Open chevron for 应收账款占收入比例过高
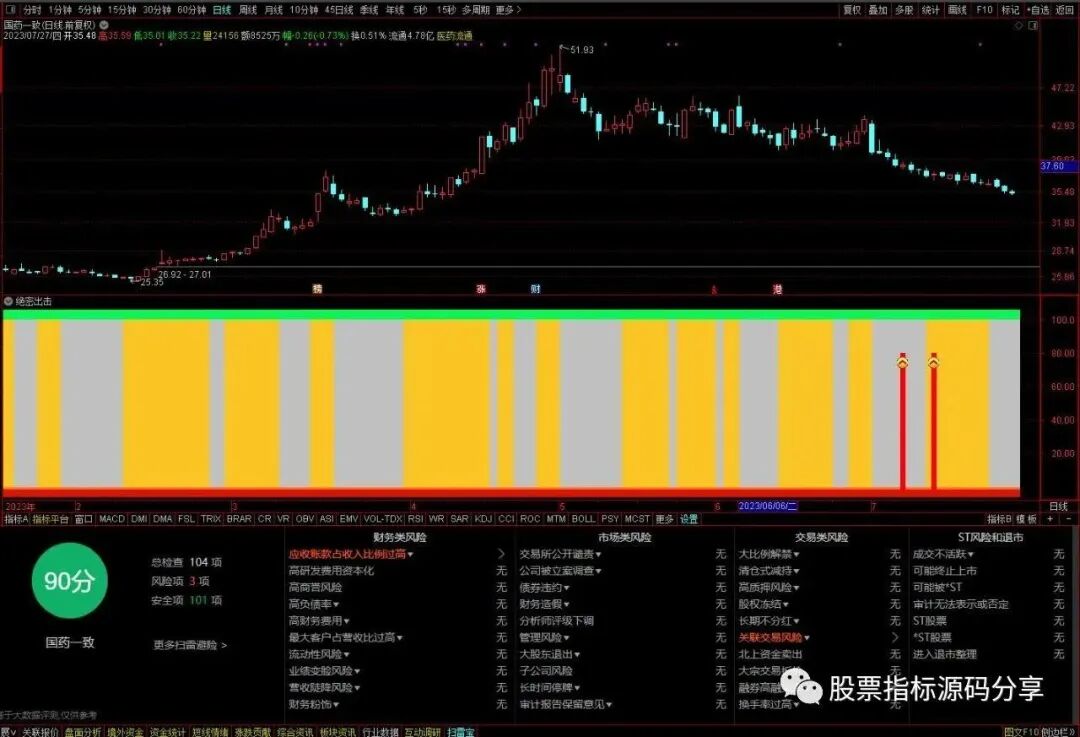The image size is (1080, 737). 501,554
